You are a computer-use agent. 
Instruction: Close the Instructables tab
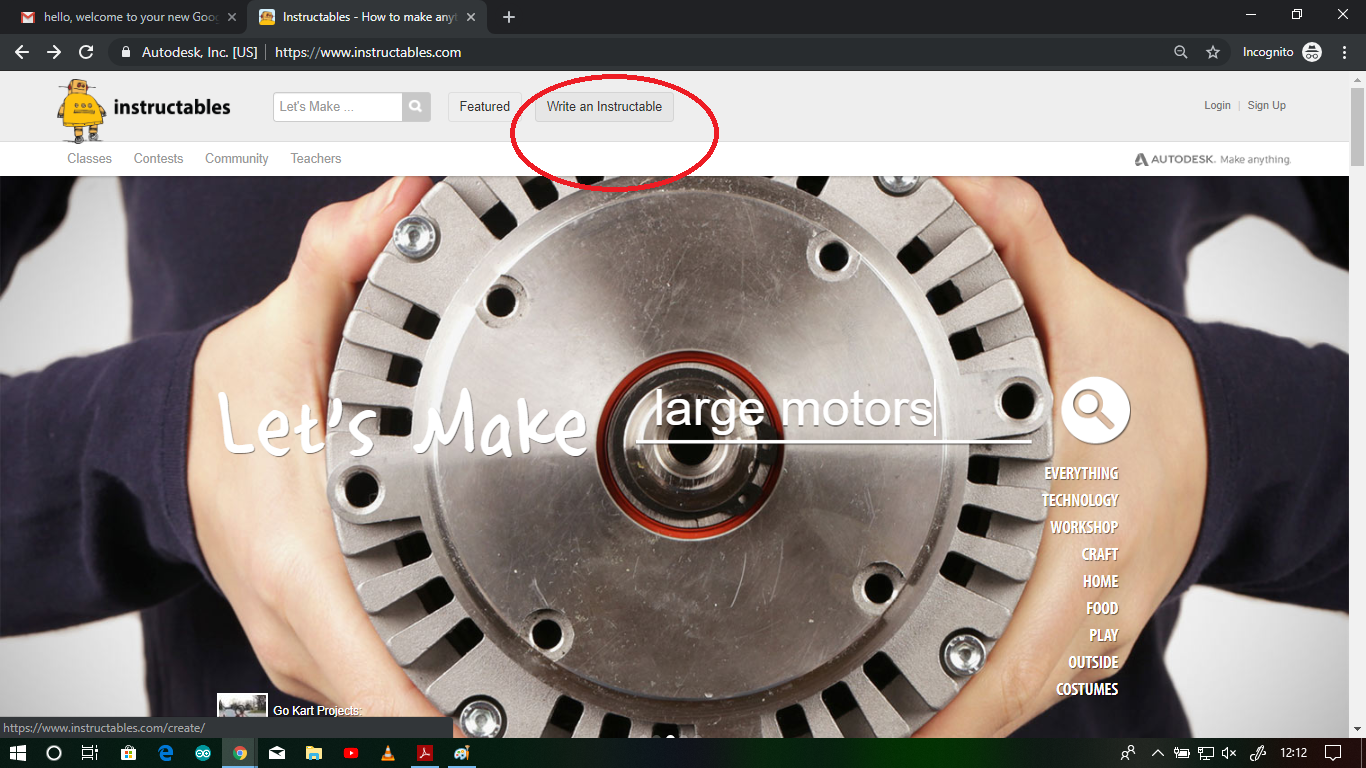click(x=471, y=17)
